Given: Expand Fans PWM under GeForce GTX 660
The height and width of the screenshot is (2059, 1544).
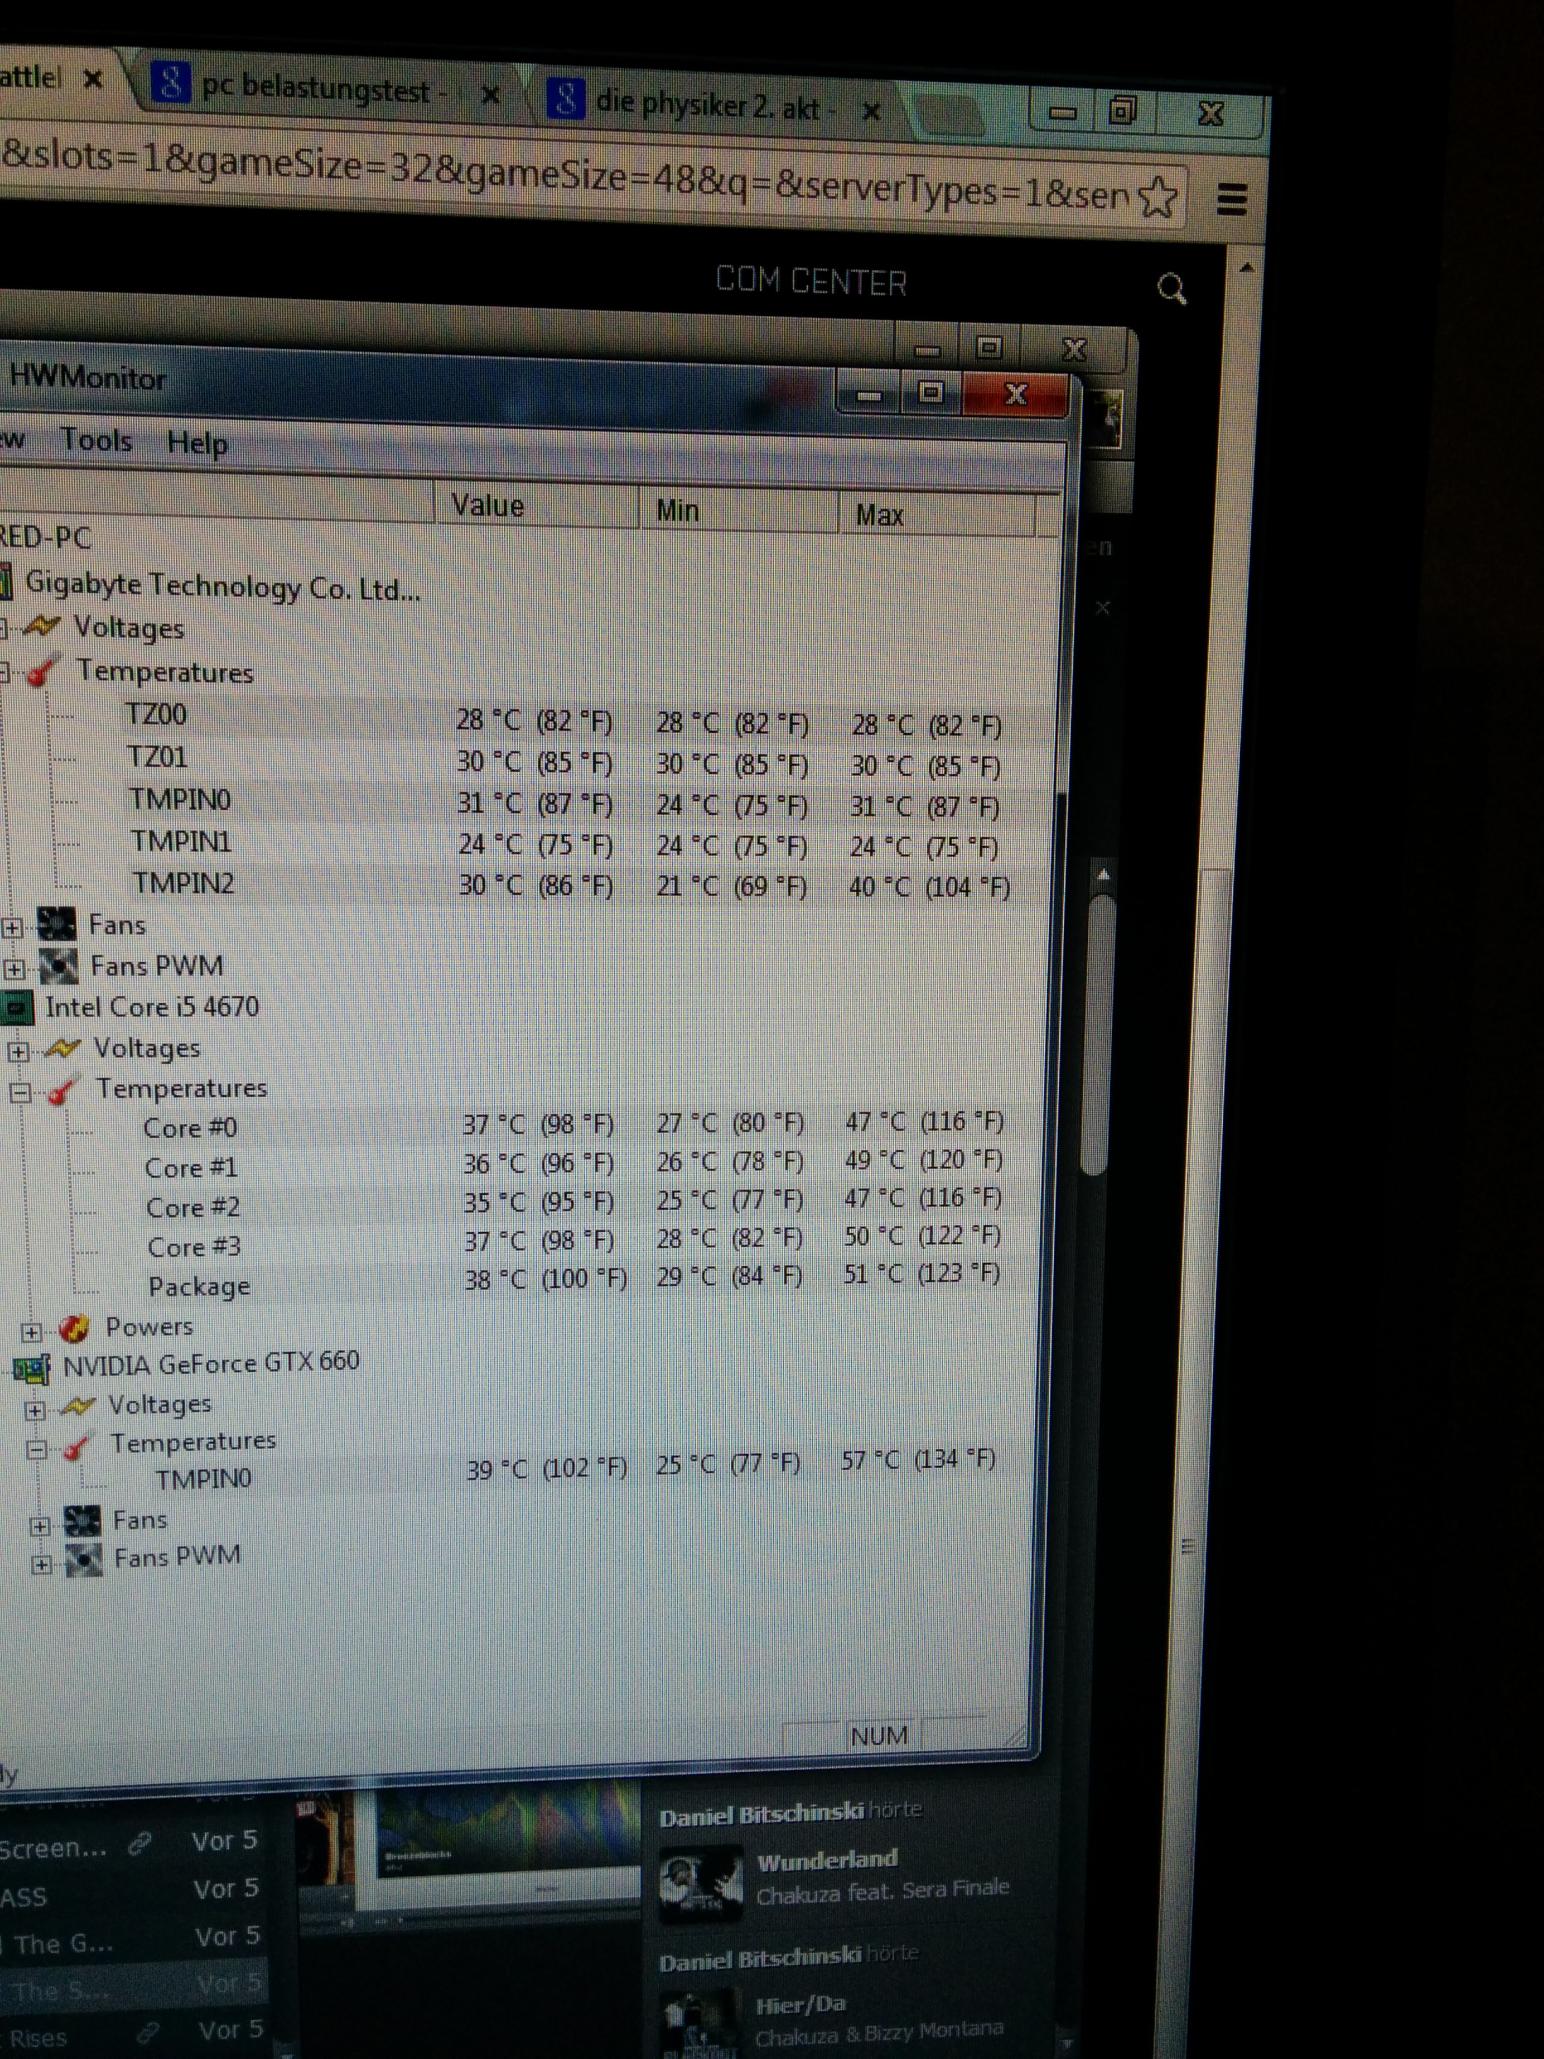Looking at the screenshot, I should pyautogui.click(x=41, y=1564).
